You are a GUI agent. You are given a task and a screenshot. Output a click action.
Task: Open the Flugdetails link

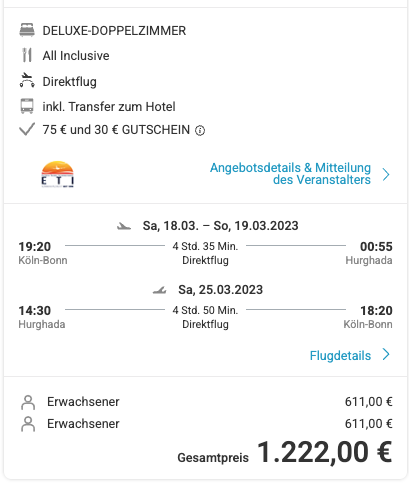pos(340,356)
